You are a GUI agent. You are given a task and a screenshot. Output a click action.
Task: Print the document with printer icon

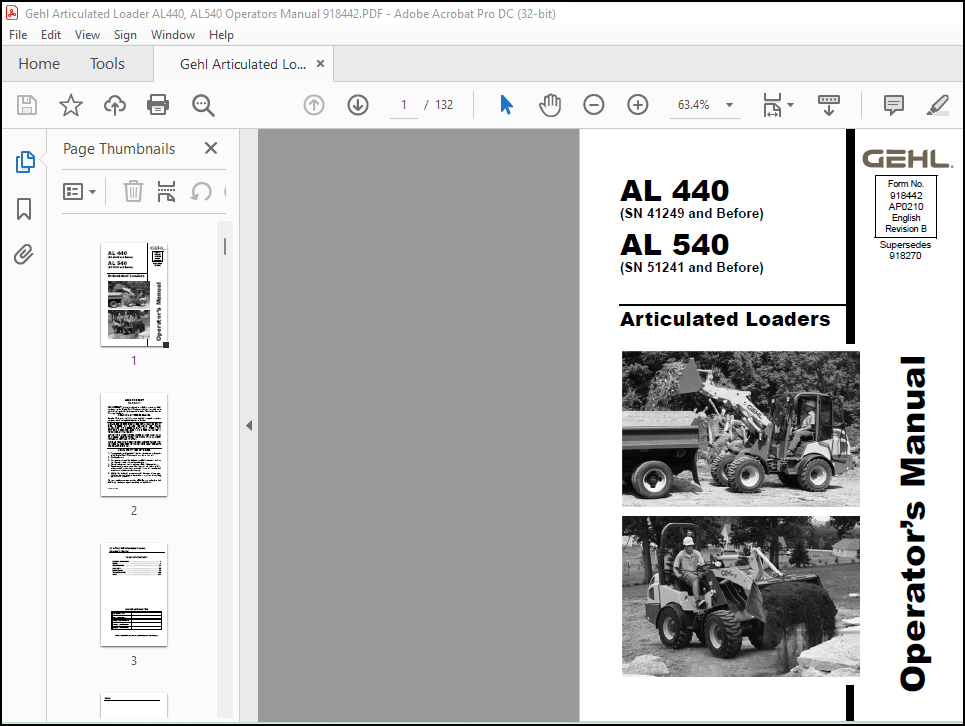pos(158,105)
